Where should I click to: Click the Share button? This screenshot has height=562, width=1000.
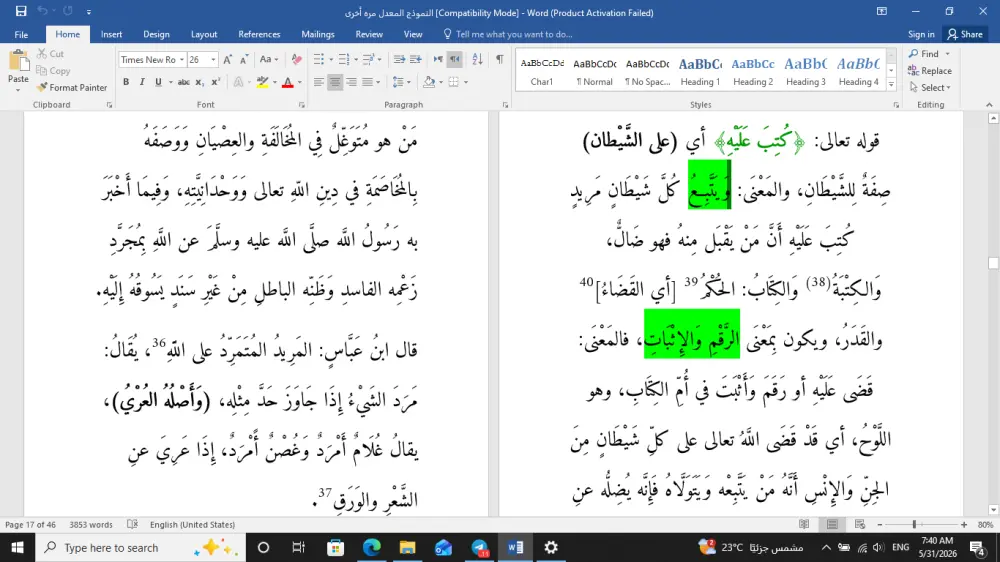pyautogui.click(x=965, y=34)
